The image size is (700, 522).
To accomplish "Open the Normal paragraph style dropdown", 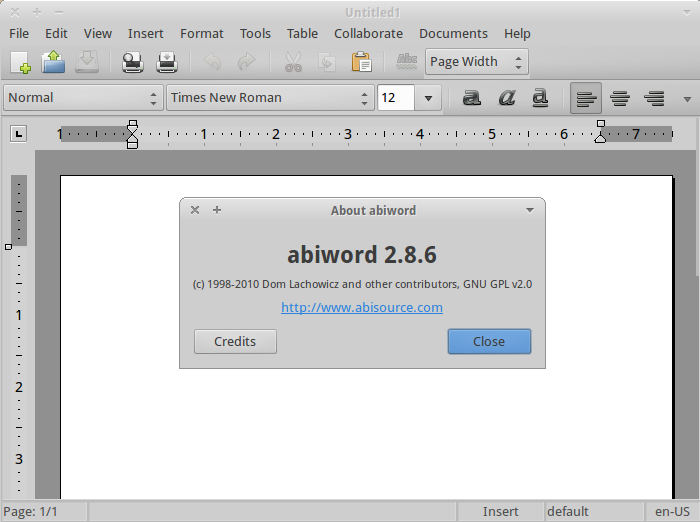I will pyautogui.click(x=83, y=97).
